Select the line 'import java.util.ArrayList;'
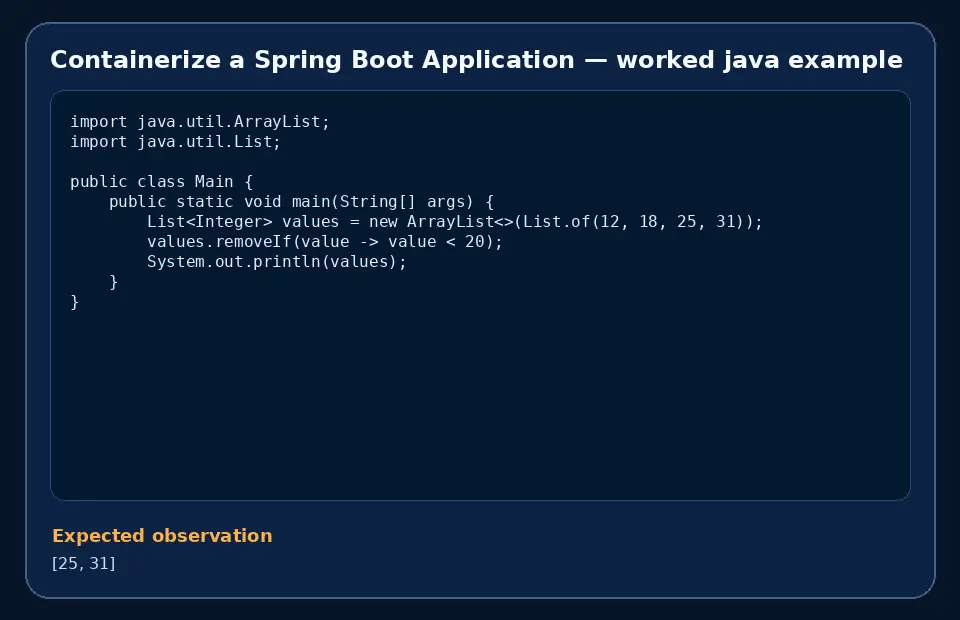This screenshot has width=960, height=620. coord(200,122)
